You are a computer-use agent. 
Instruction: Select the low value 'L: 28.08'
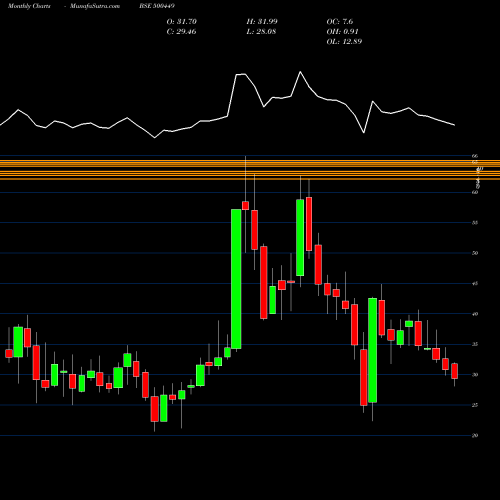(x=261, y=32)
